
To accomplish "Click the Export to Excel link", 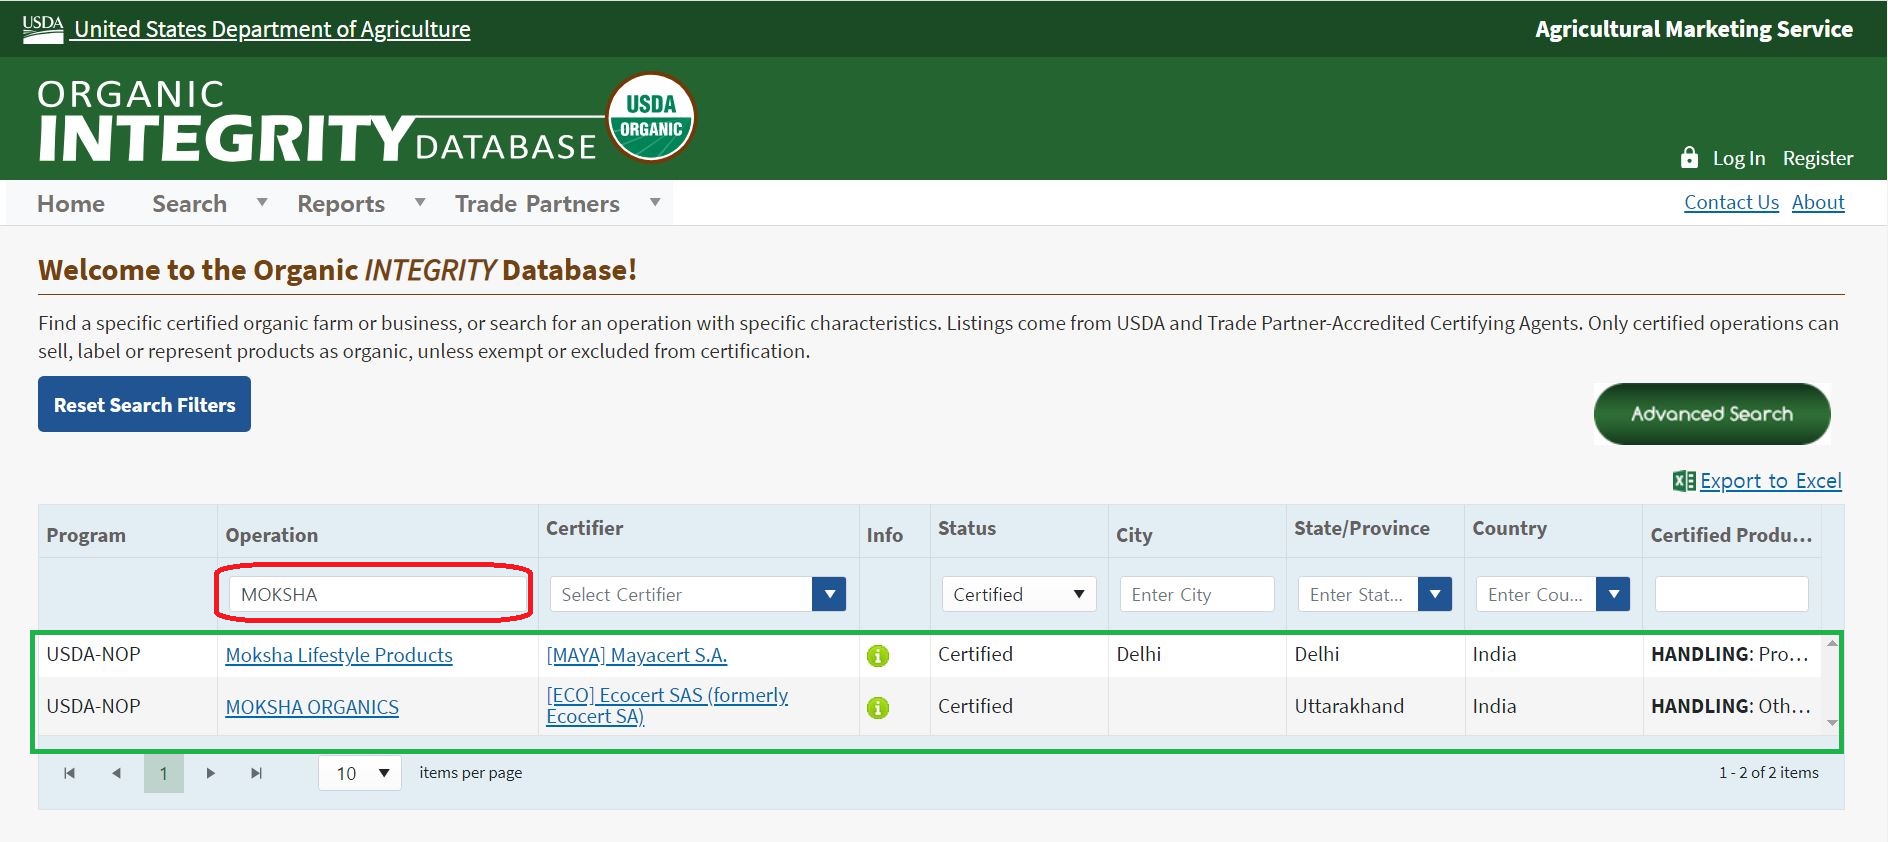I will click(x=1771, y=481).
